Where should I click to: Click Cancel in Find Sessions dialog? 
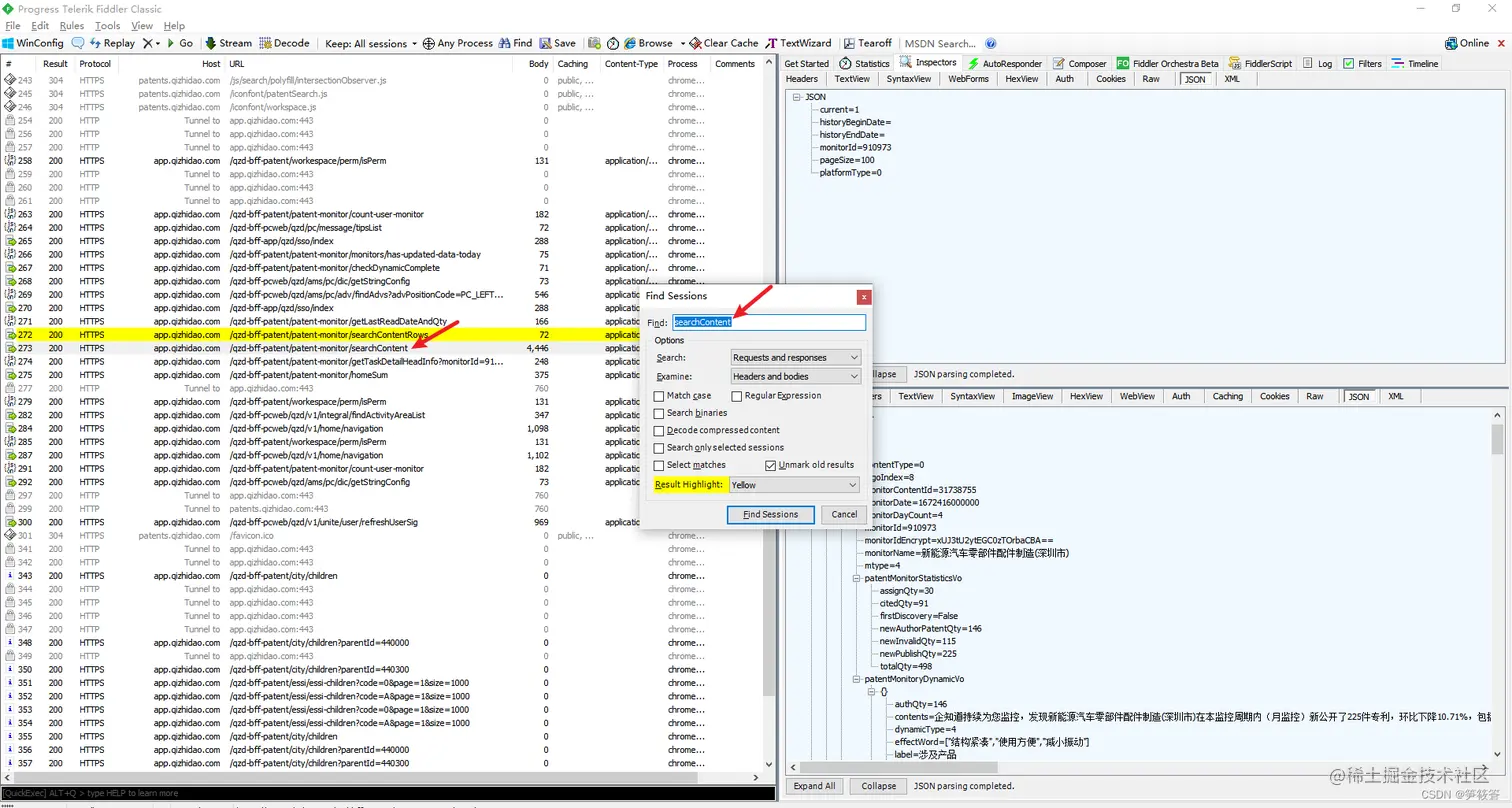(x=844, y=514)
